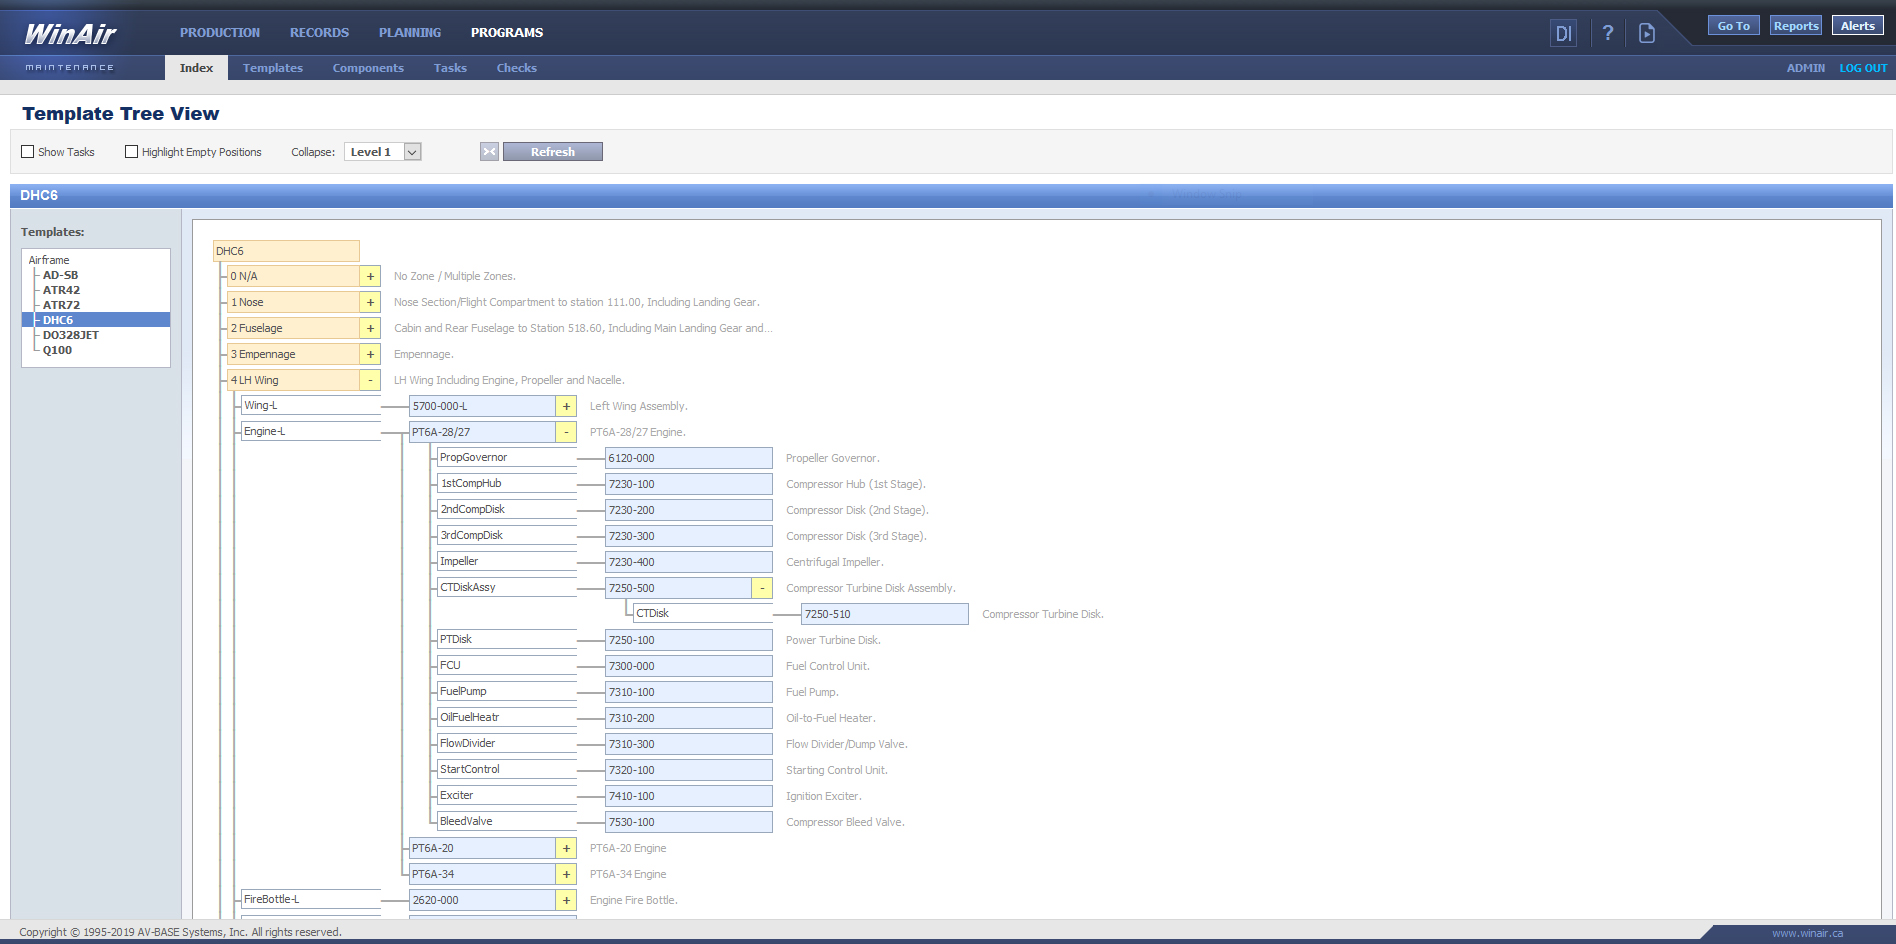
Task: Click the StartControl position box
Action: click(x=507, y=770)
